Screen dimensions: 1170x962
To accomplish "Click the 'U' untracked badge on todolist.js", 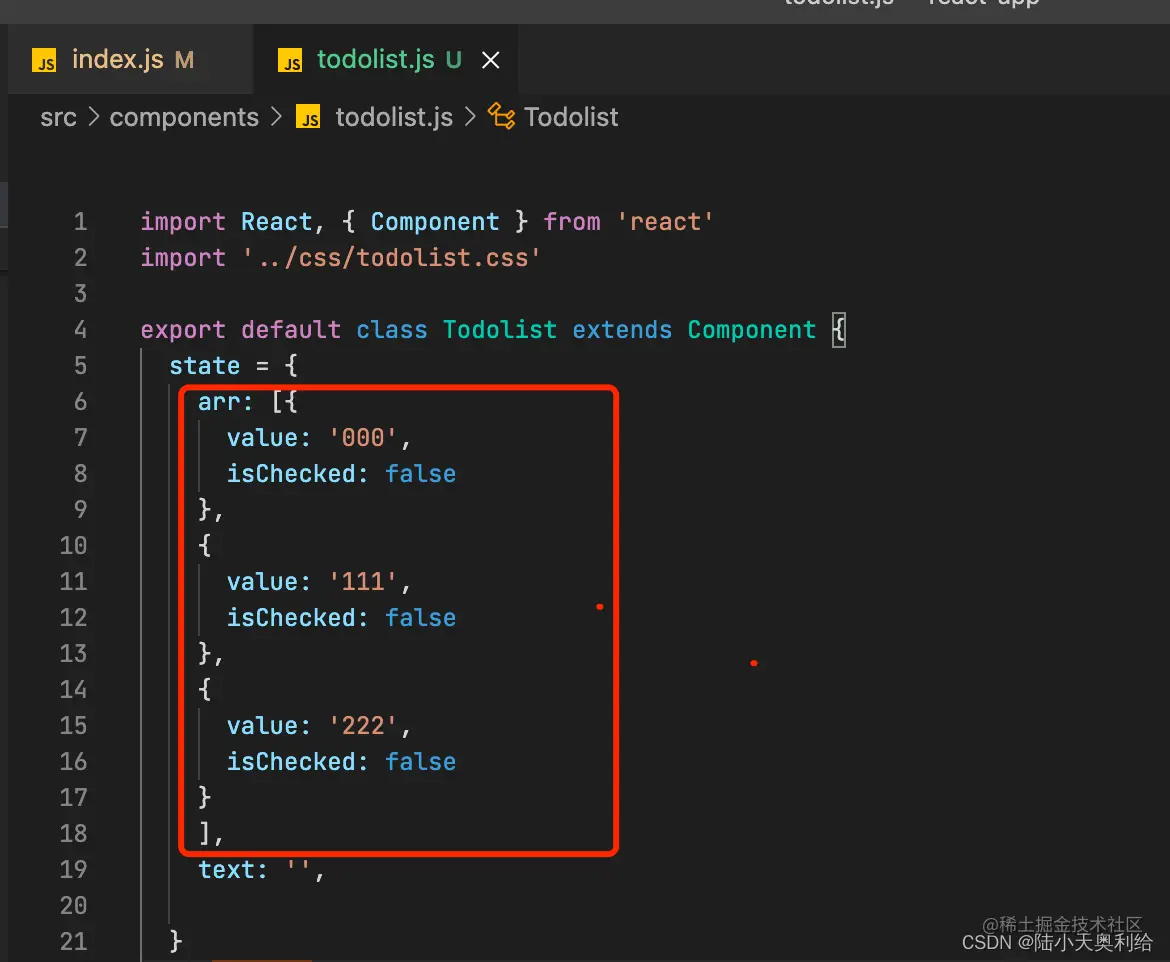I will (454, 60).
